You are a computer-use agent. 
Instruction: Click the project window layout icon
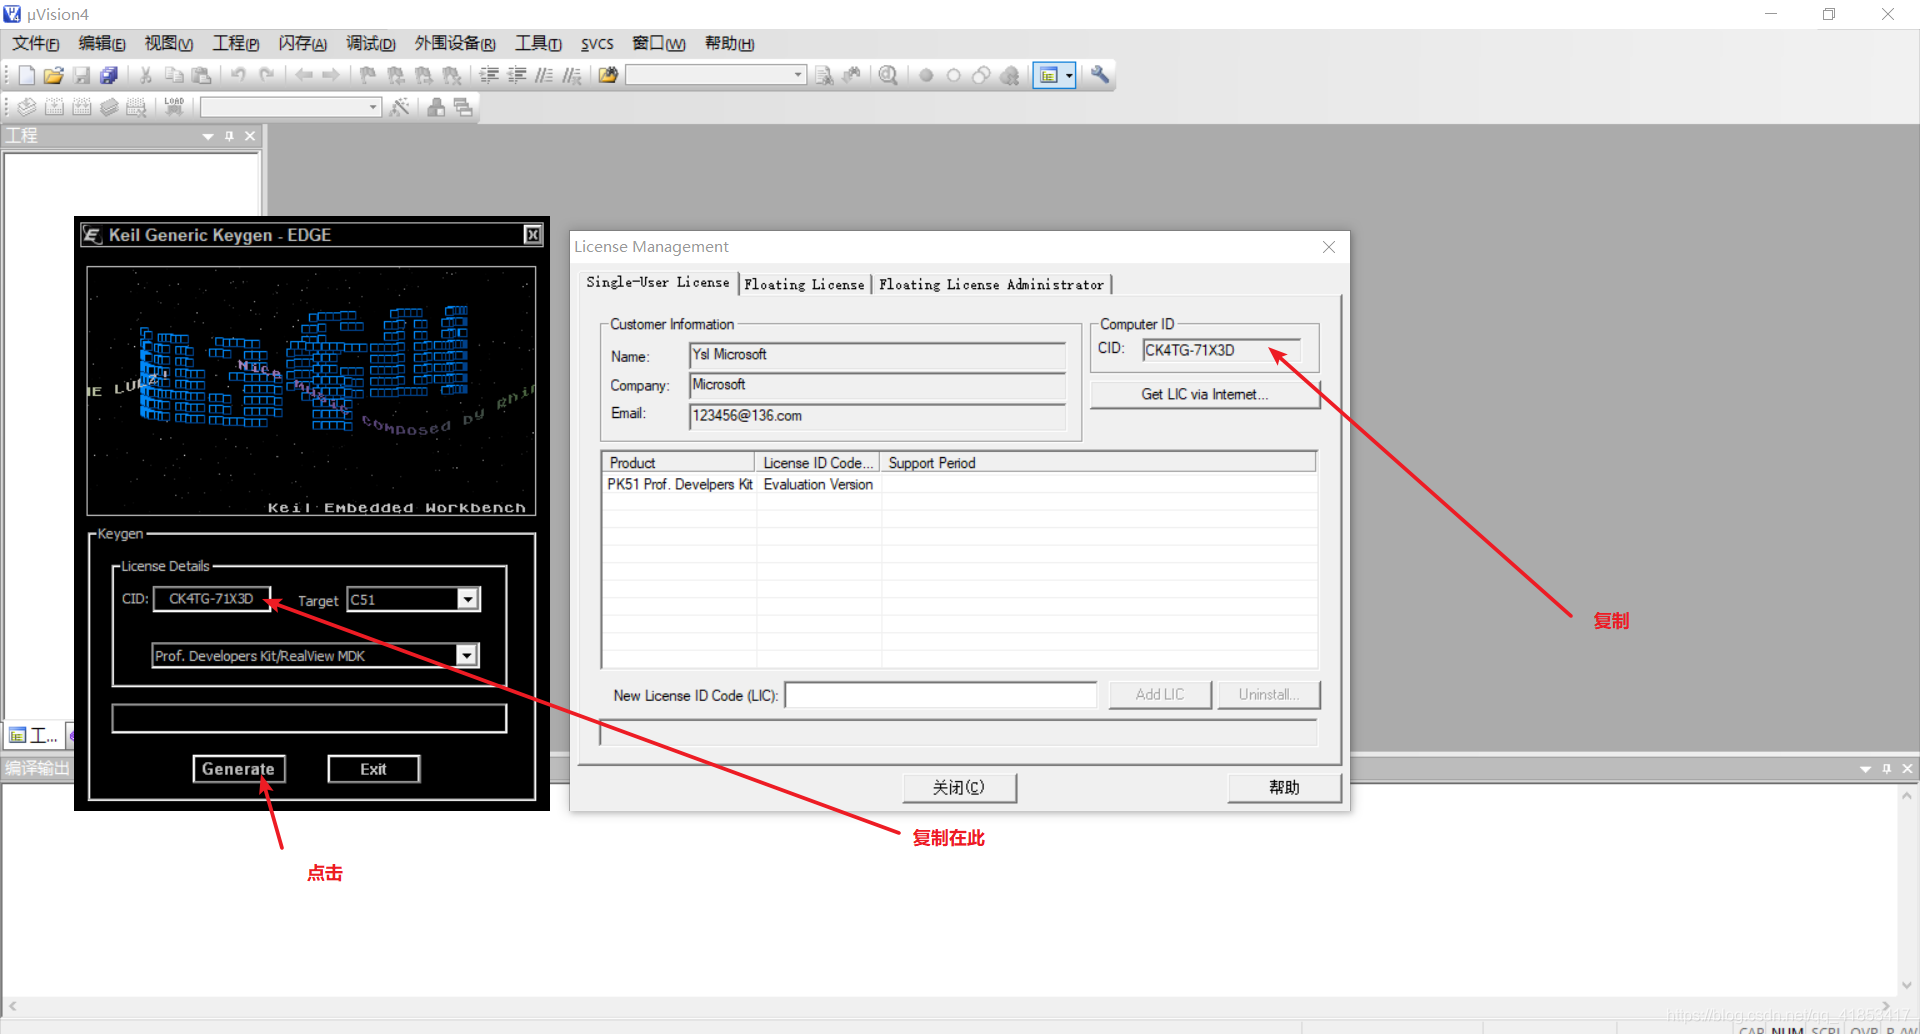(1048, 75)
